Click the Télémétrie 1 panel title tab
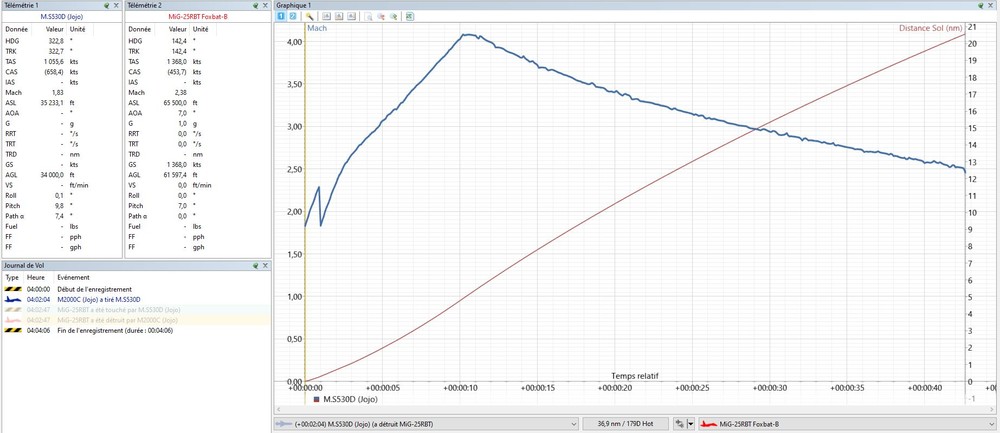Image resolution: width=1000 pixels, height=433 pixels. 21,4
